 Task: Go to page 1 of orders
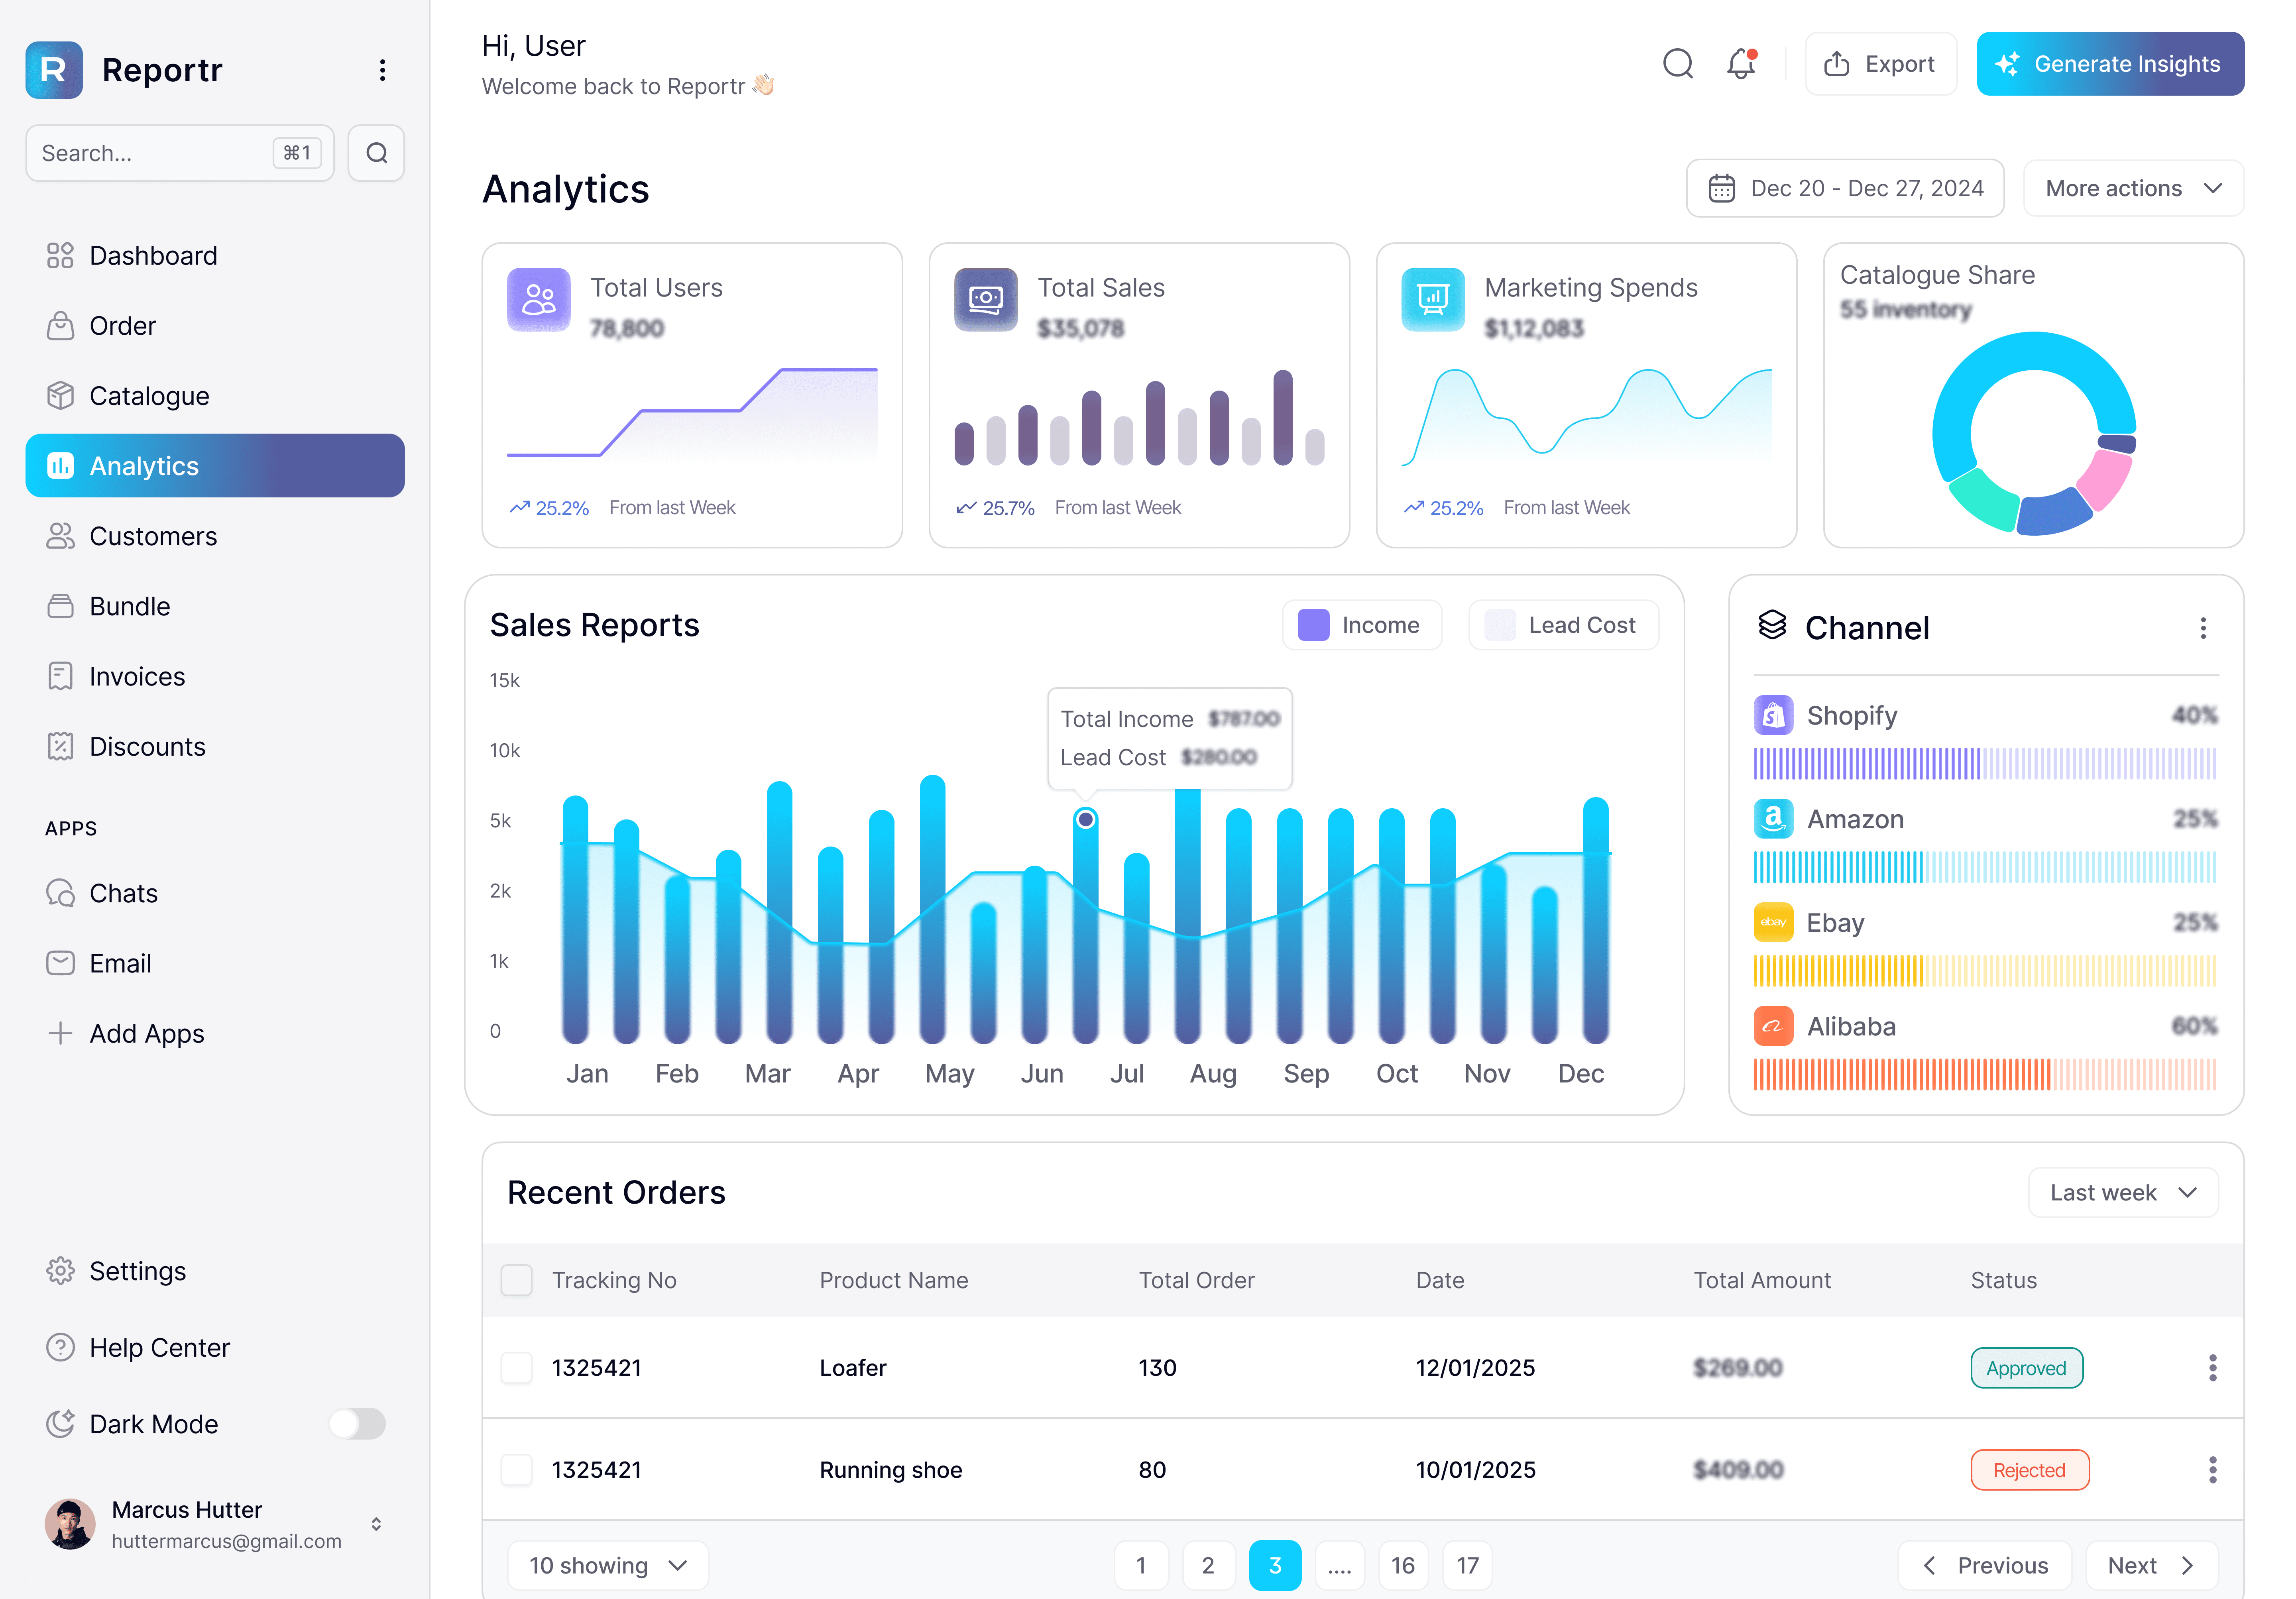(x=1141, y=1565)
